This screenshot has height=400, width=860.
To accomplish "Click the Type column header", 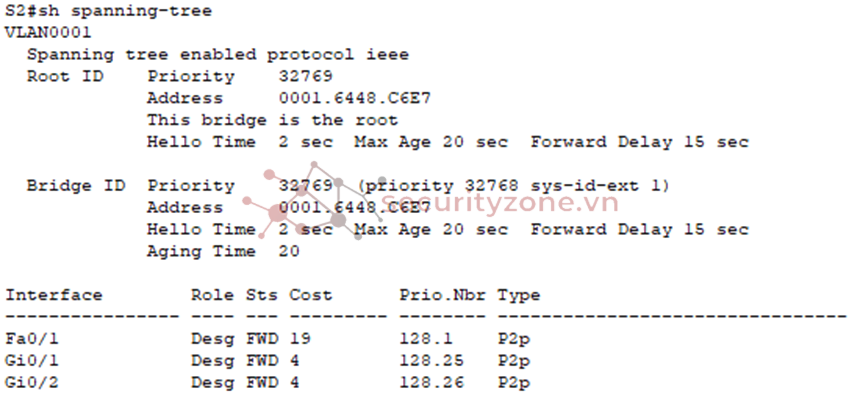I will 519,295.
